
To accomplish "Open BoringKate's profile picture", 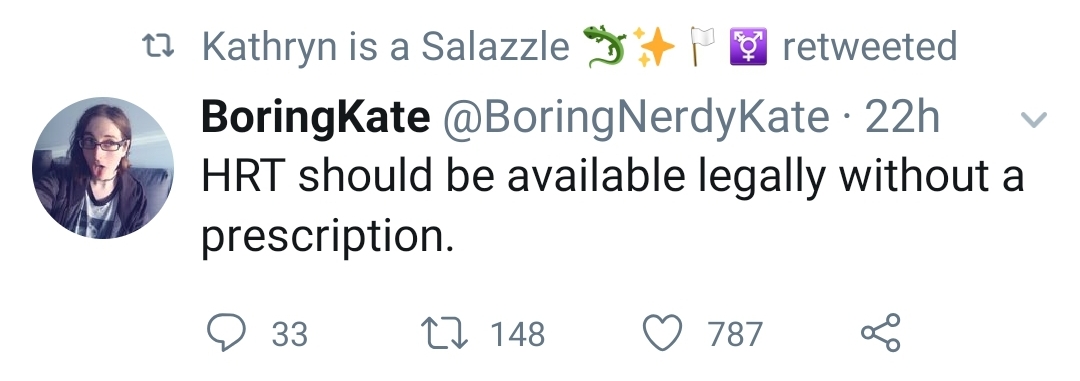I will click(103, 168).
